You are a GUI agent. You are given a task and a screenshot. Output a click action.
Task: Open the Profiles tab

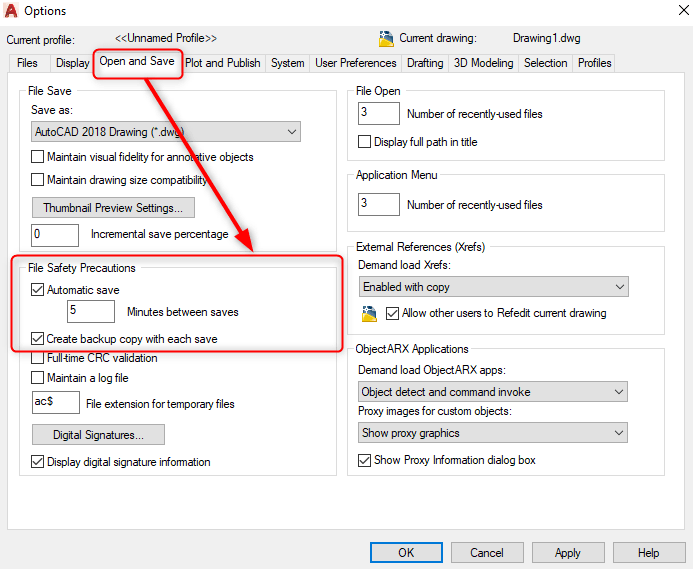594,63
